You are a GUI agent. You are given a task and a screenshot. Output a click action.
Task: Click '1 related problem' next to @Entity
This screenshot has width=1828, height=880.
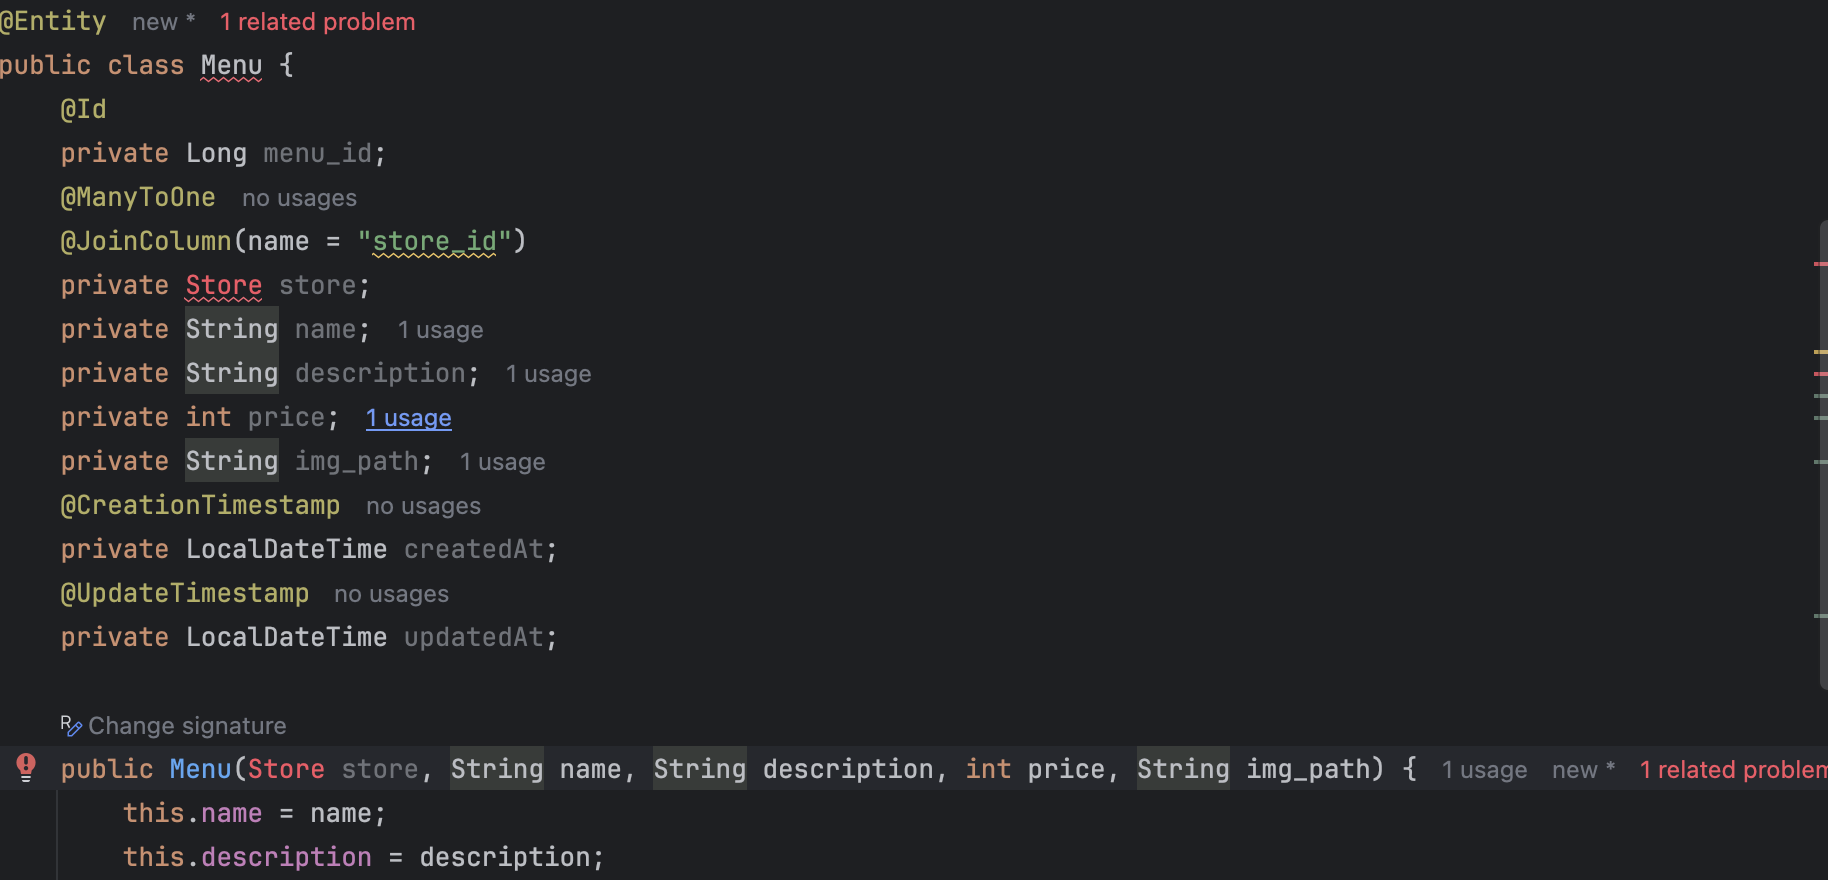[x=317, y=22]
